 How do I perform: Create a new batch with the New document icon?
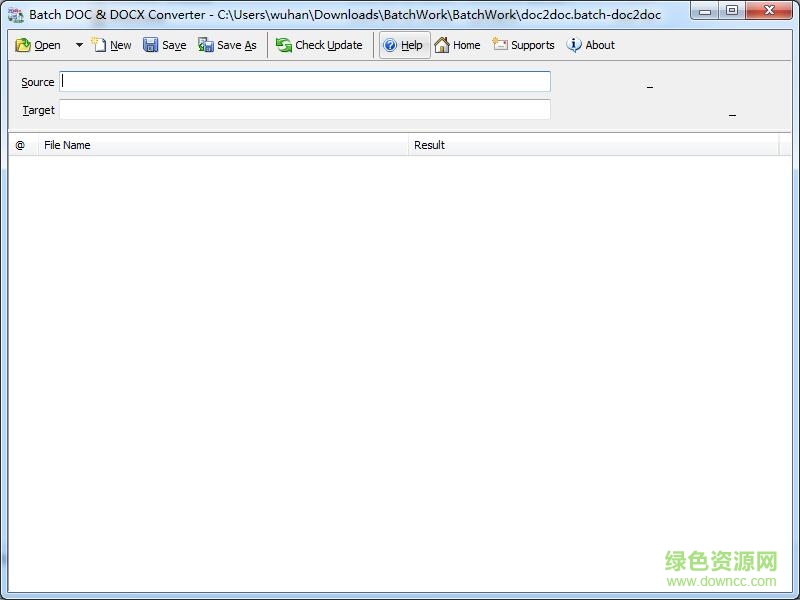(98, 45)
